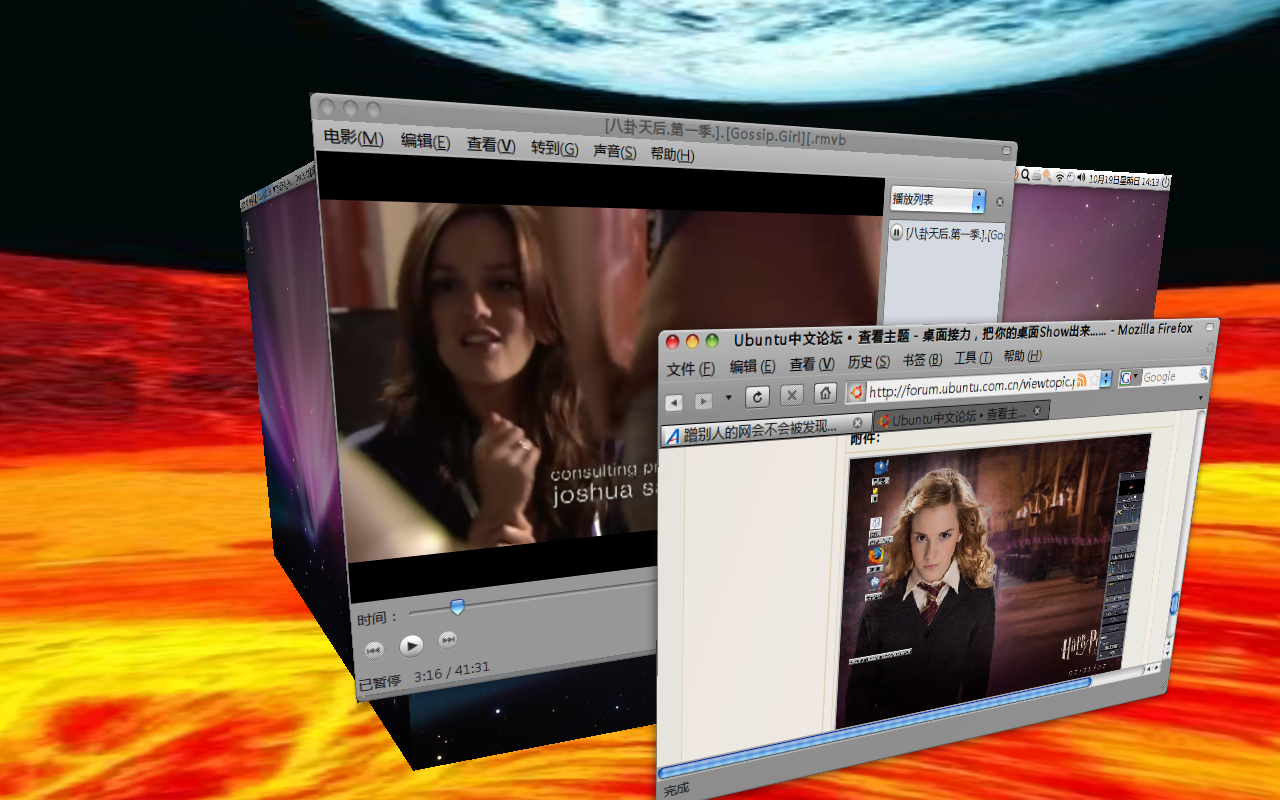Open movie player 电影(M) menu

point(354,137)
